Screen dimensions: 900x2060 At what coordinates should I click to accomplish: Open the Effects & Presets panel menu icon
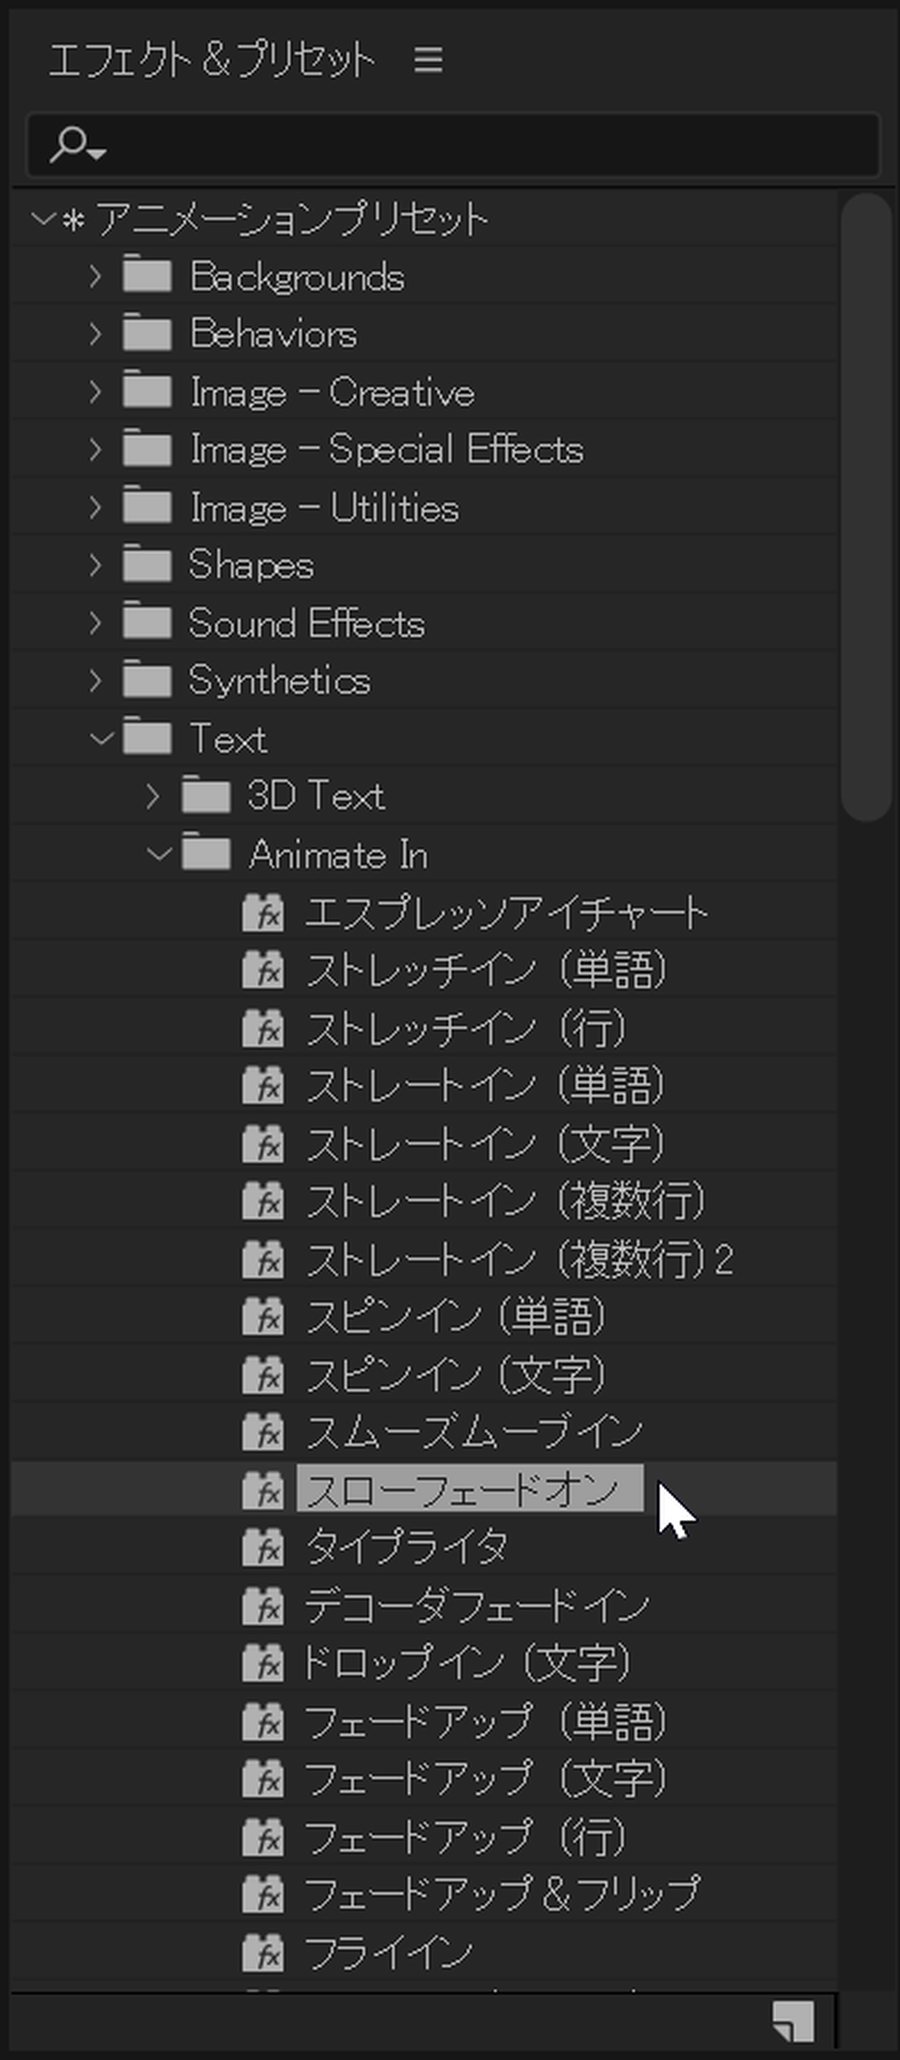tap(428, 60)
